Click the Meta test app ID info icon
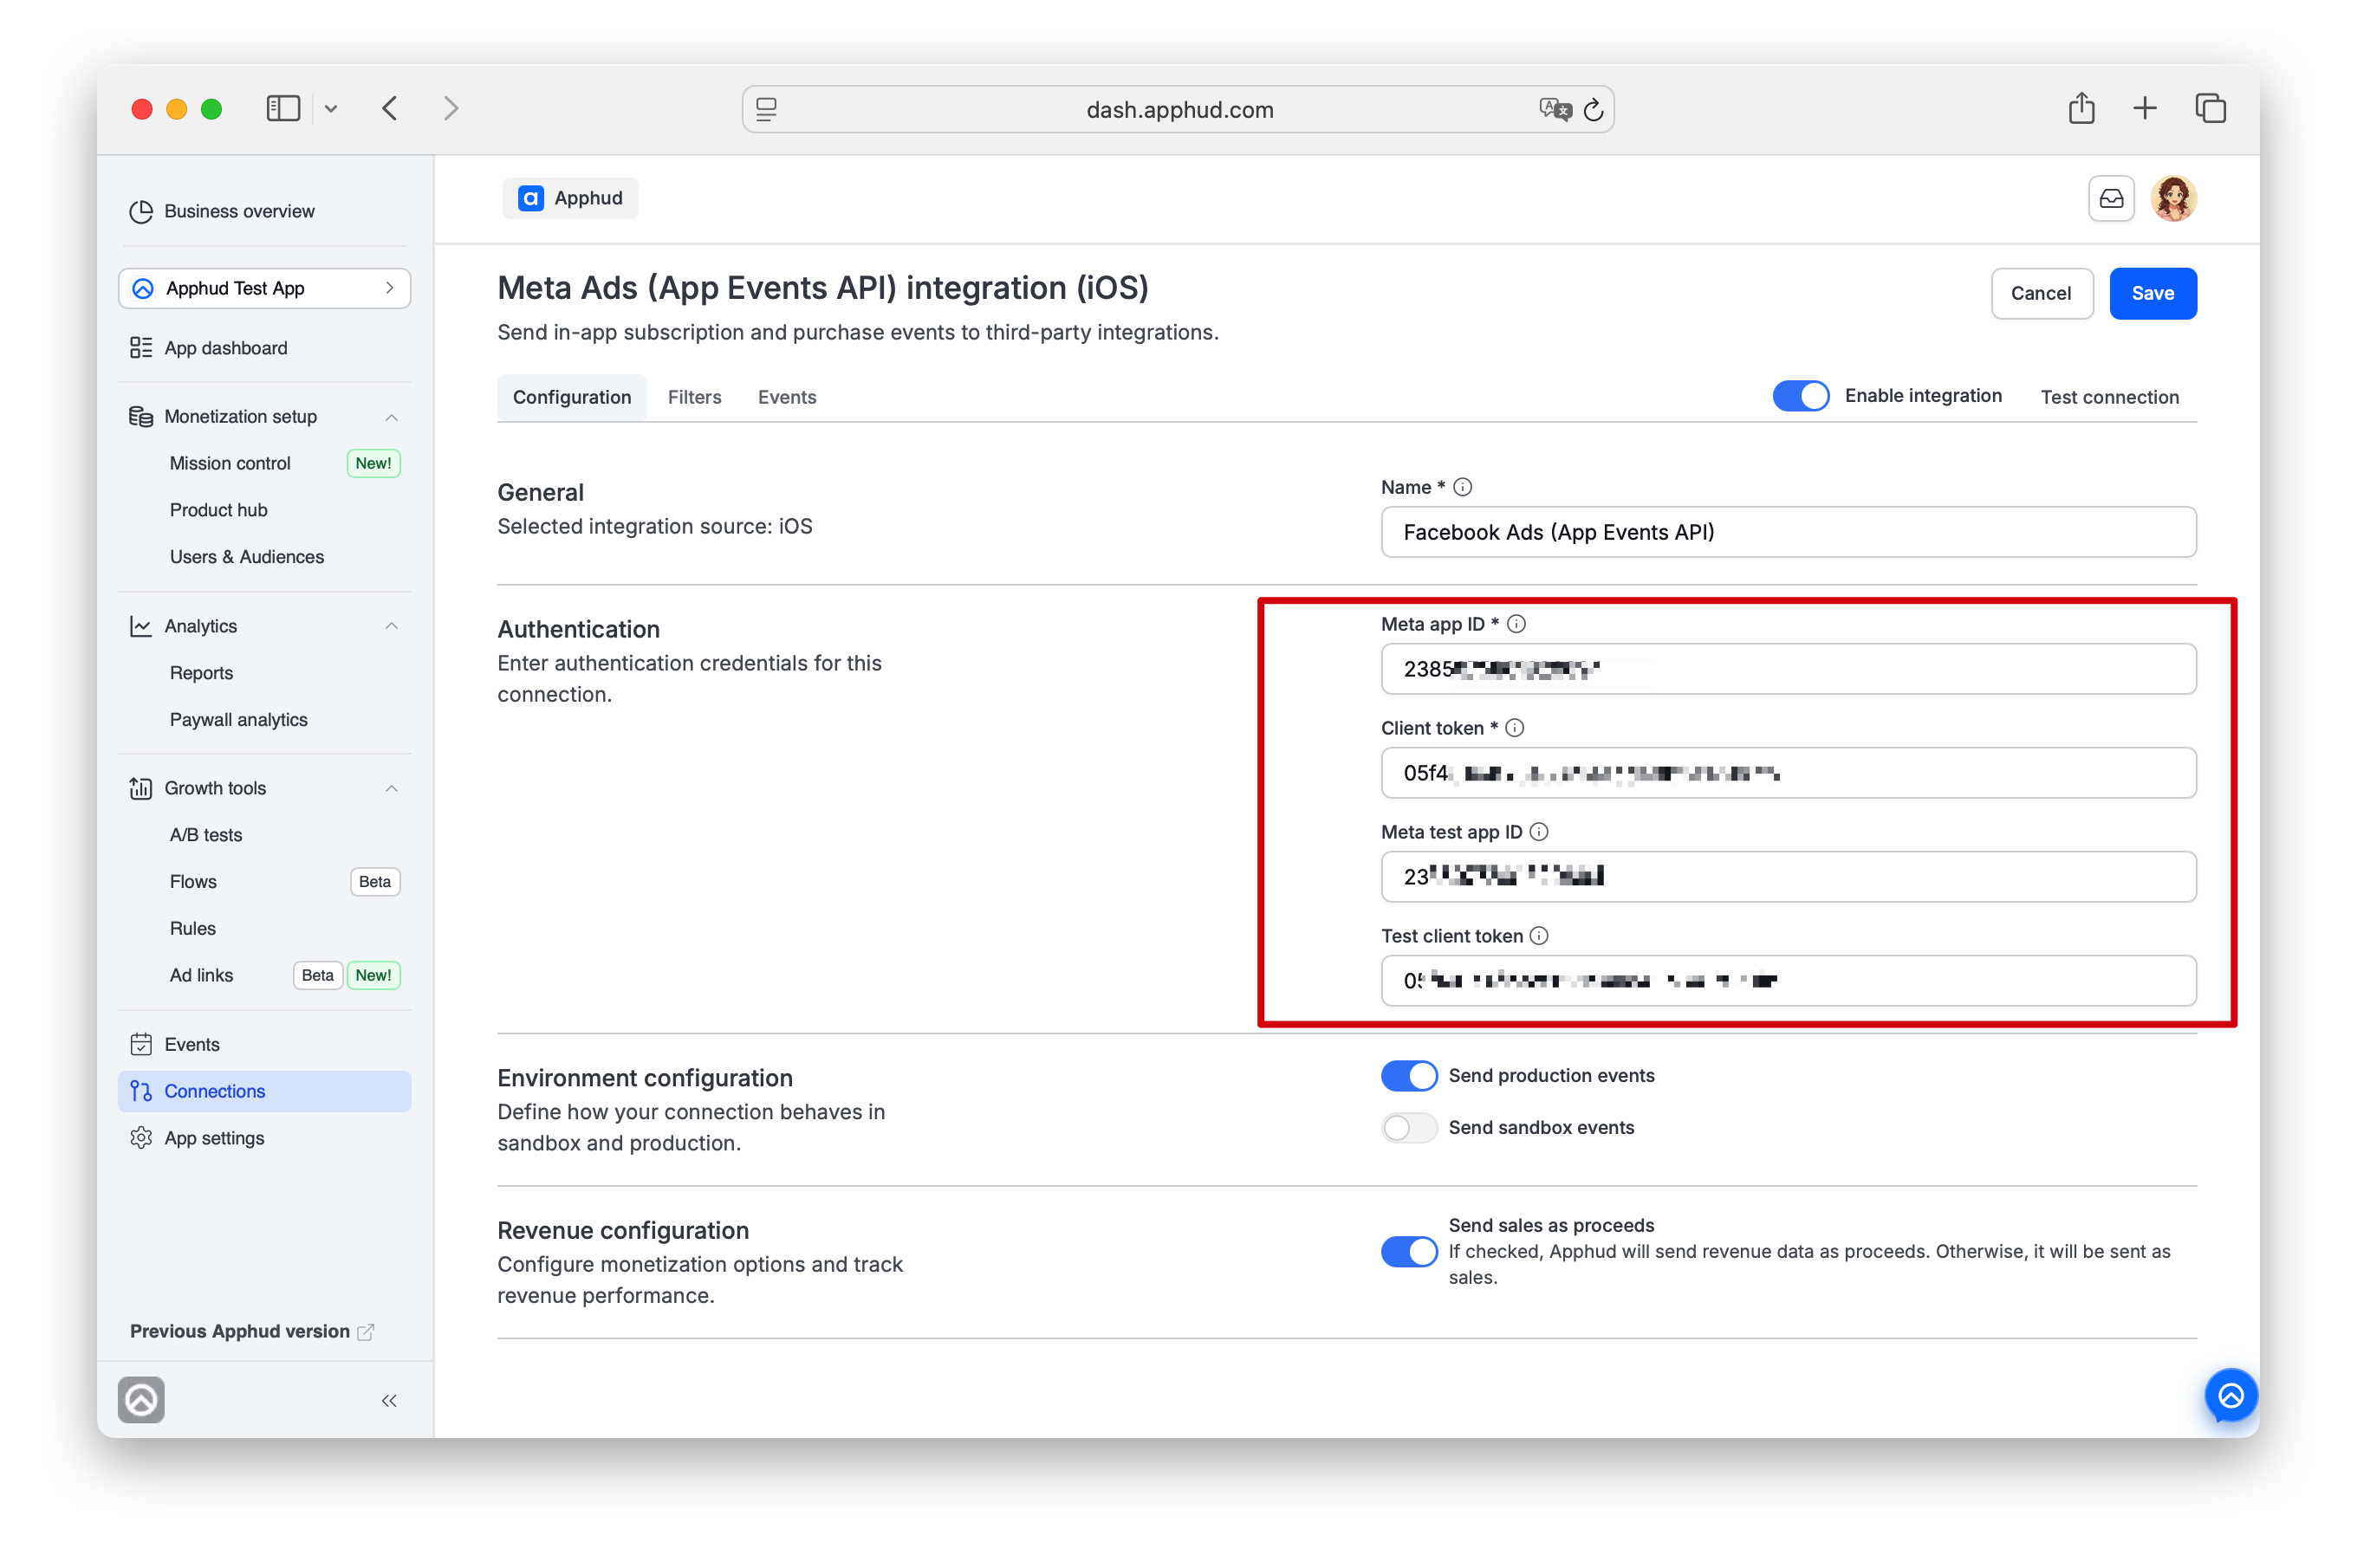Screen dimensions: 2357x1568 (x=1539, y=832)
